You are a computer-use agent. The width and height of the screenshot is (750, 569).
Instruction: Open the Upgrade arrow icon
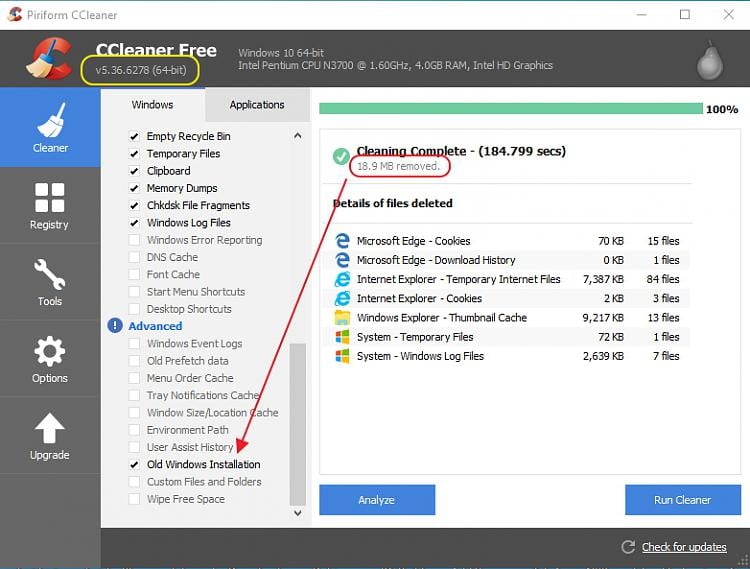(50, 428)
